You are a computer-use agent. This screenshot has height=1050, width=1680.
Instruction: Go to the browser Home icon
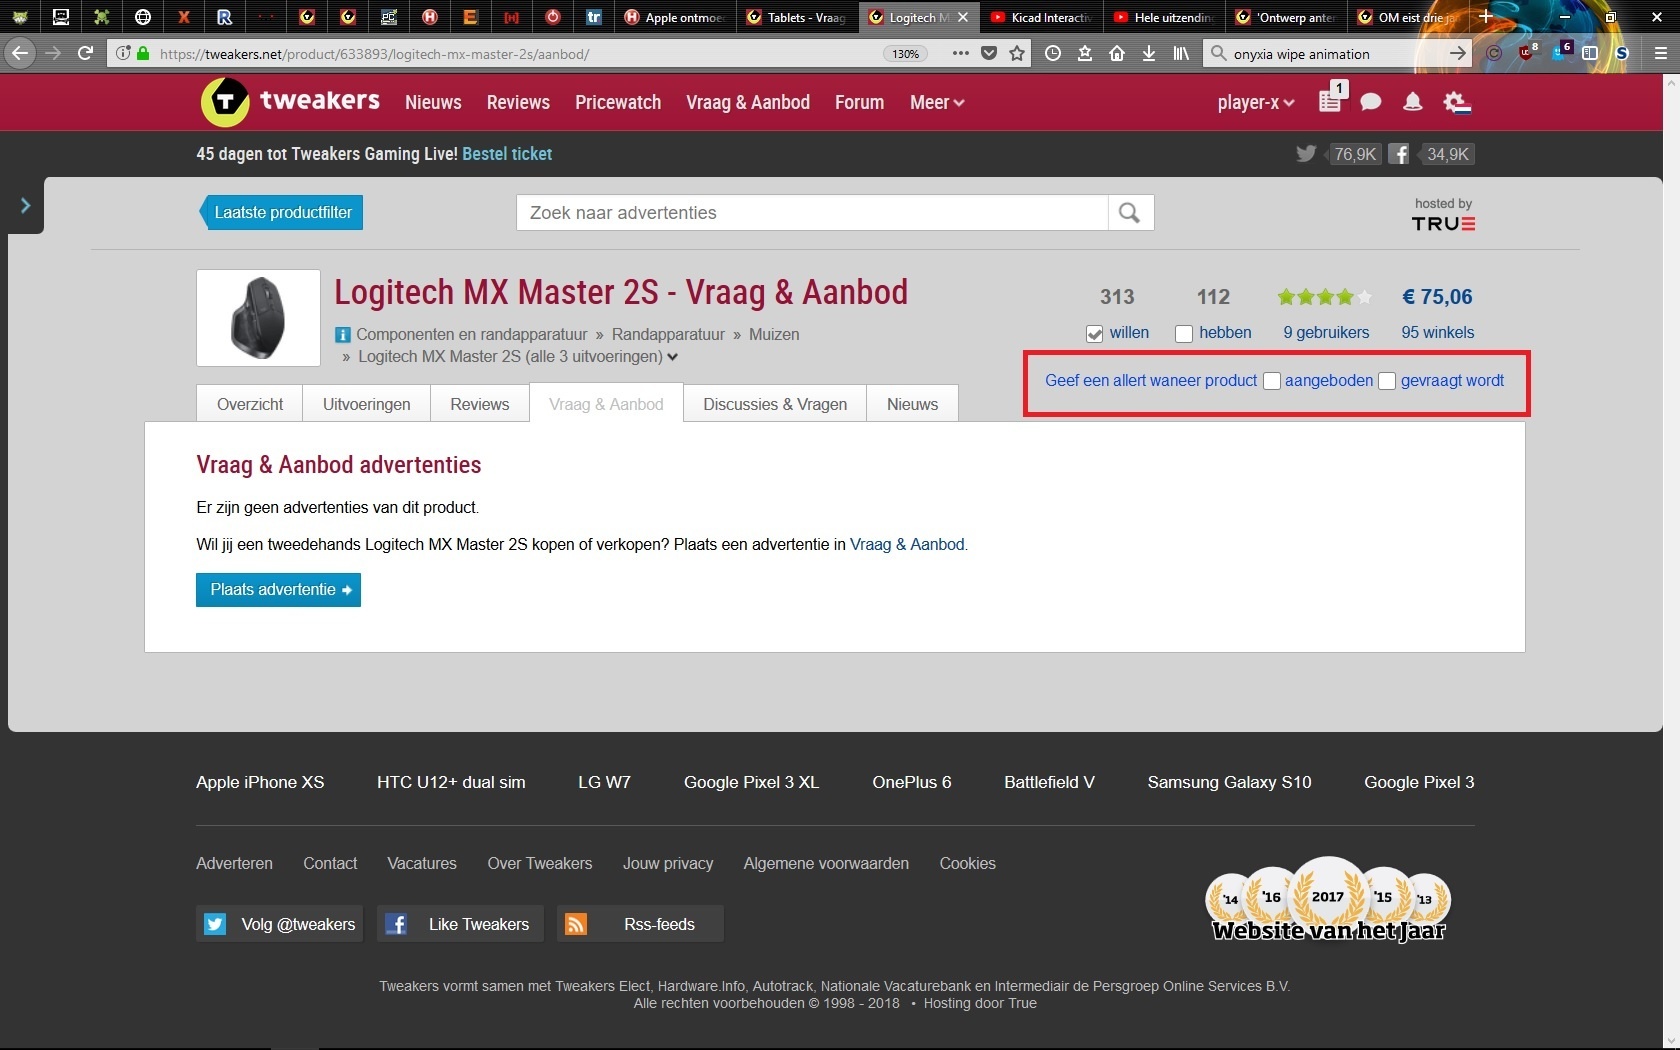coord(1117,54)
